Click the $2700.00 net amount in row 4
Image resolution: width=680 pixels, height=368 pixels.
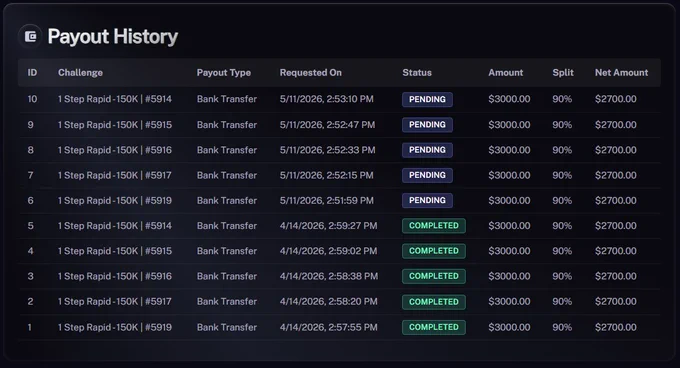[616, 251]
